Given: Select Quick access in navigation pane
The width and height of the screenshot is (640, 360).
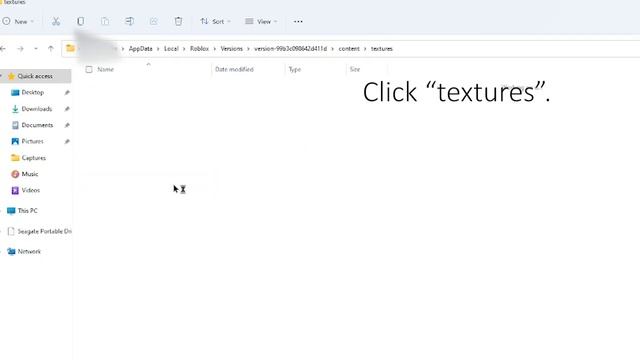Looking at the screenshot, I should pos(35,76).
